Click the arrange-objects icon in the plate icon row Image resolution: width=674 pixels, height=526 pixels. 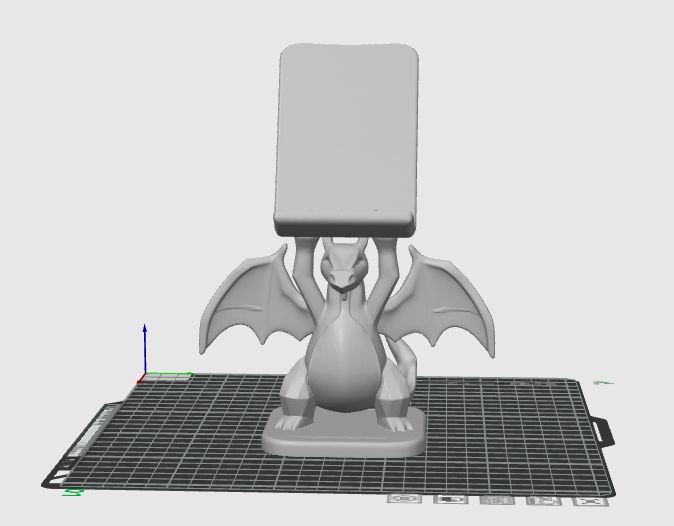click(x=497, y=501)
